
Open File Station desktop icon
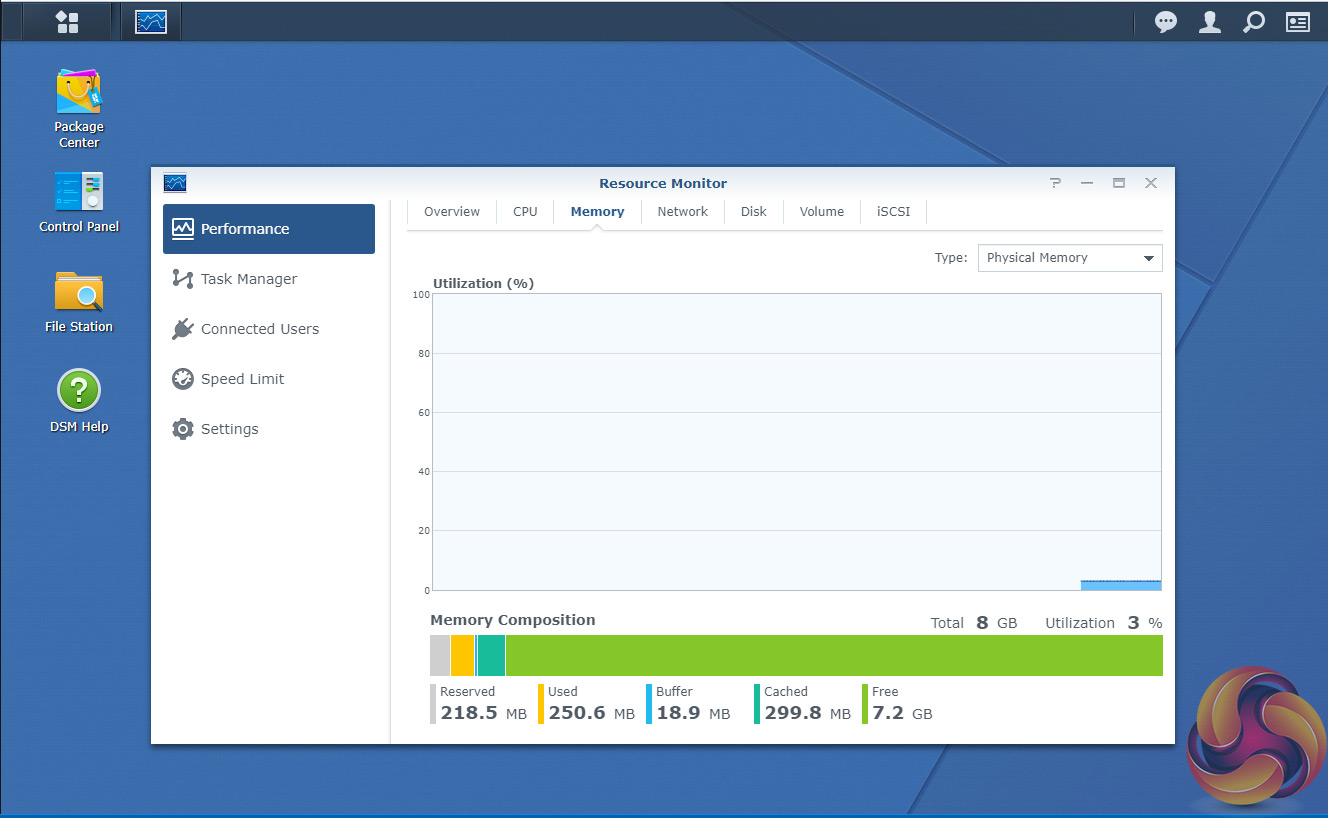coord(79,302)
